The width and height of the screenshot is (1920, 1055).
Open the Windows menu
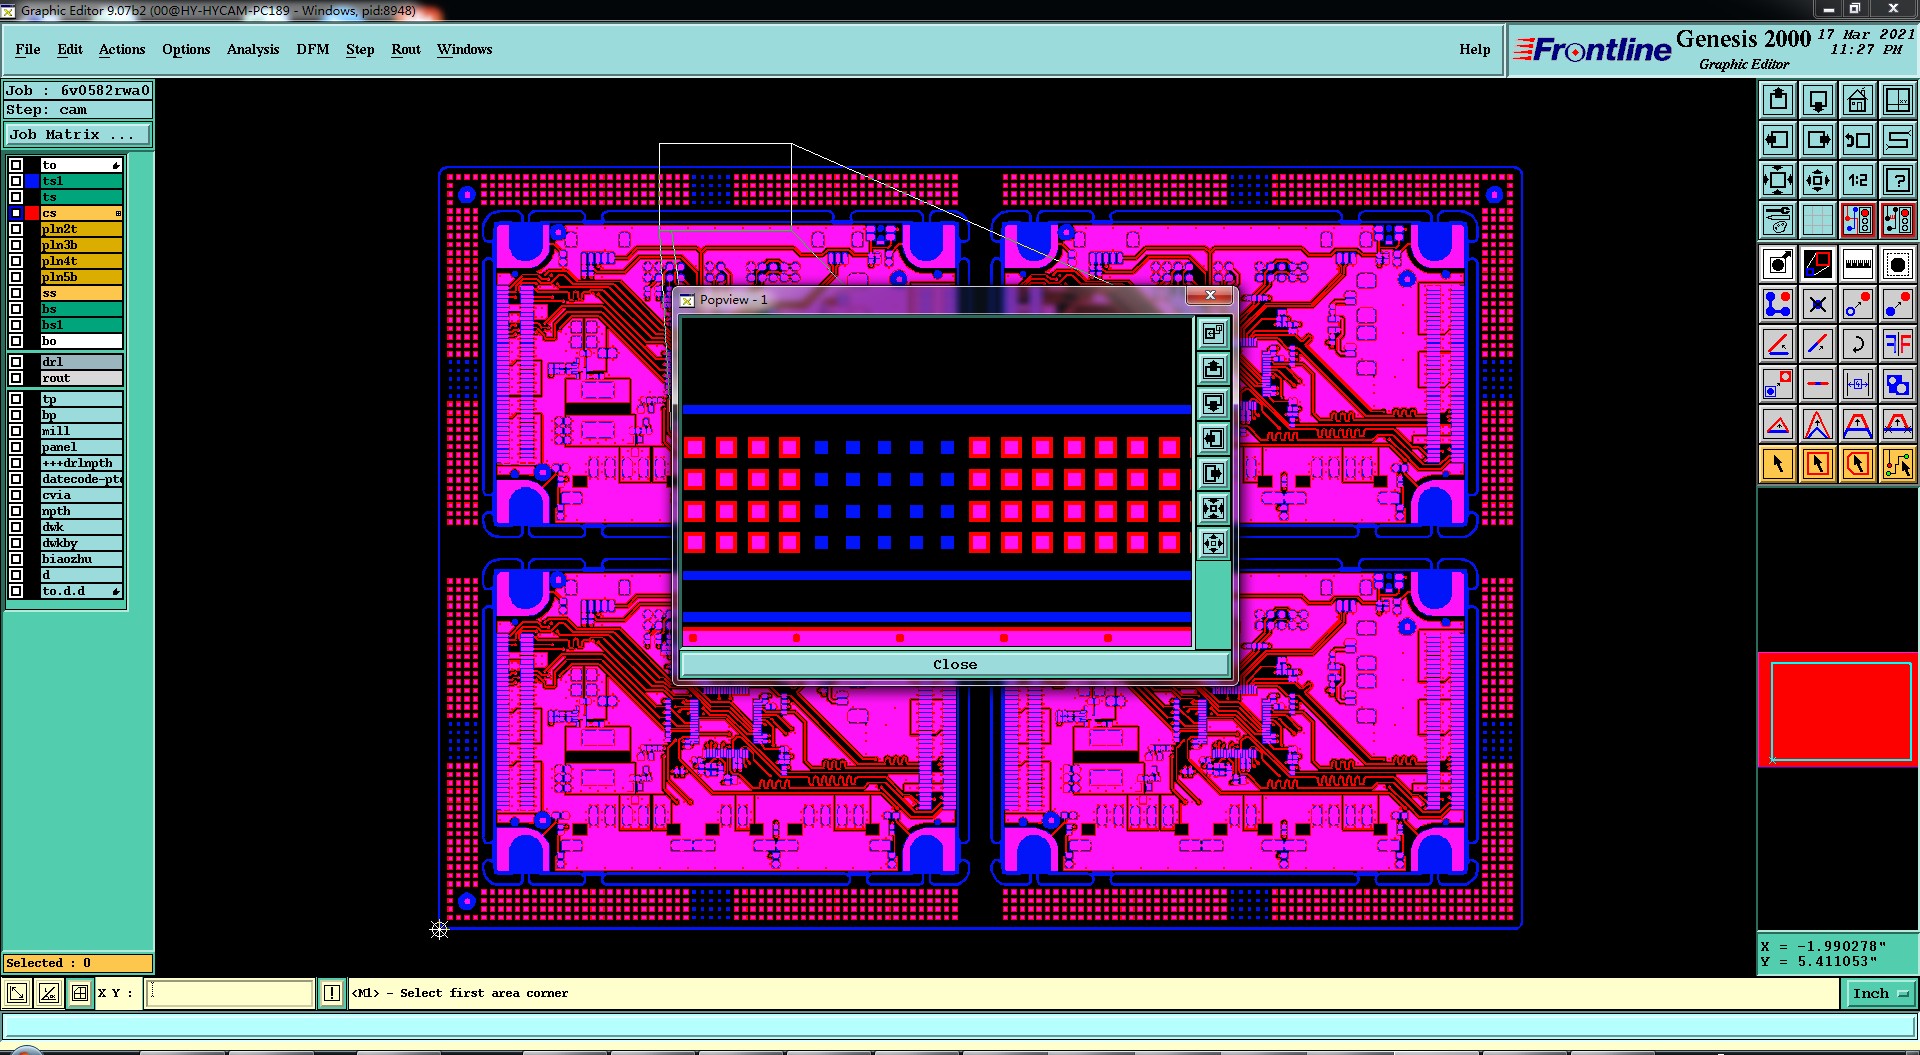pos(464,49)
